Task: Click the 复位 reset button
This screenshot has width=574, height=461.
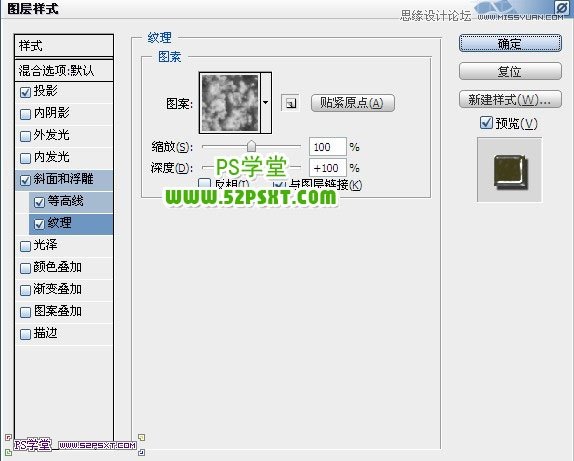Action: [x=510, y=71]
